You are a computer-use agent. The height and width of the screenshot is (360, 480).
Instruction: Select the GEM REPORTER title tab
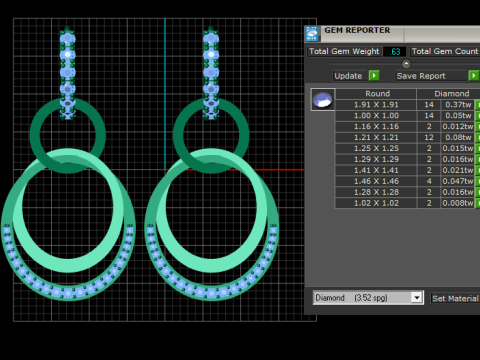[357, 30]
